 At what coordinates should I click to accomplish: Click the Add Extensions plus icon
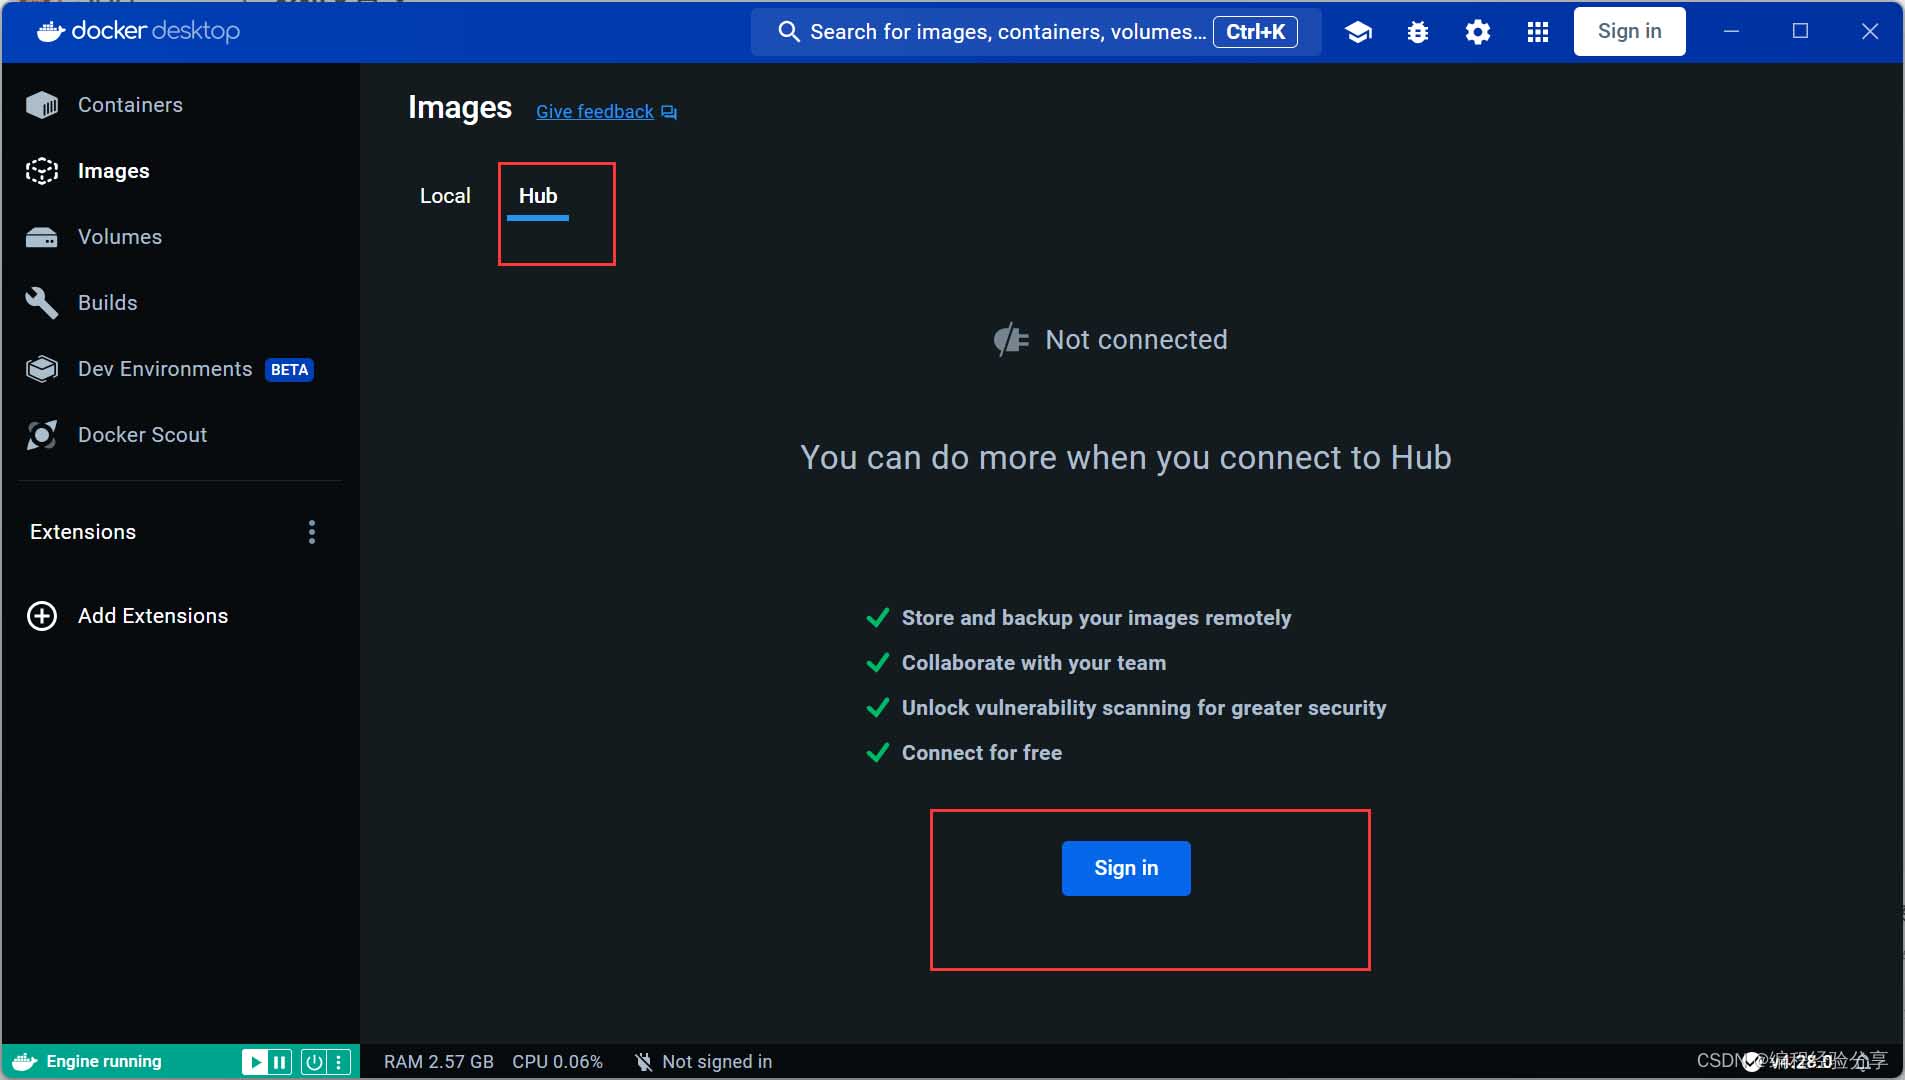click(42, 616)
